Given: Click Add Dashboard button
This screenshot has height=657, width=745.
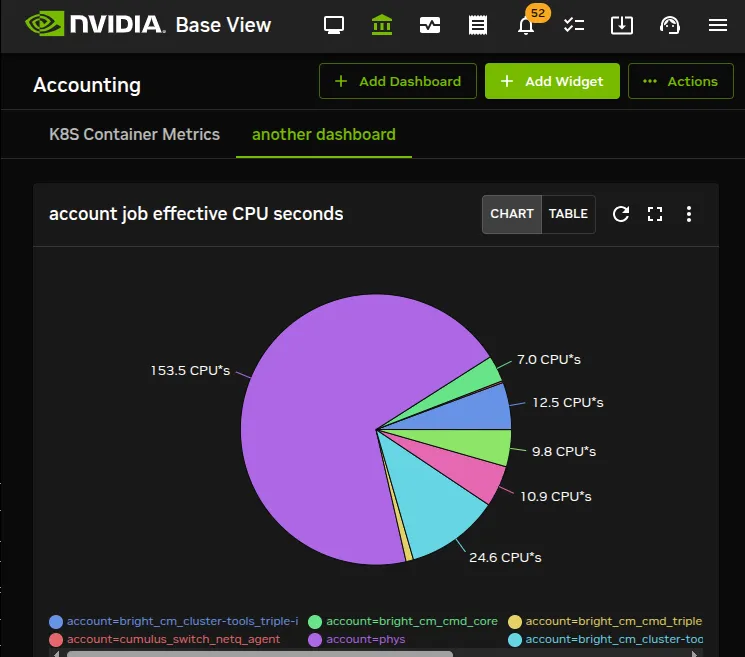Looking at the screenshot, I should [398, 81].
